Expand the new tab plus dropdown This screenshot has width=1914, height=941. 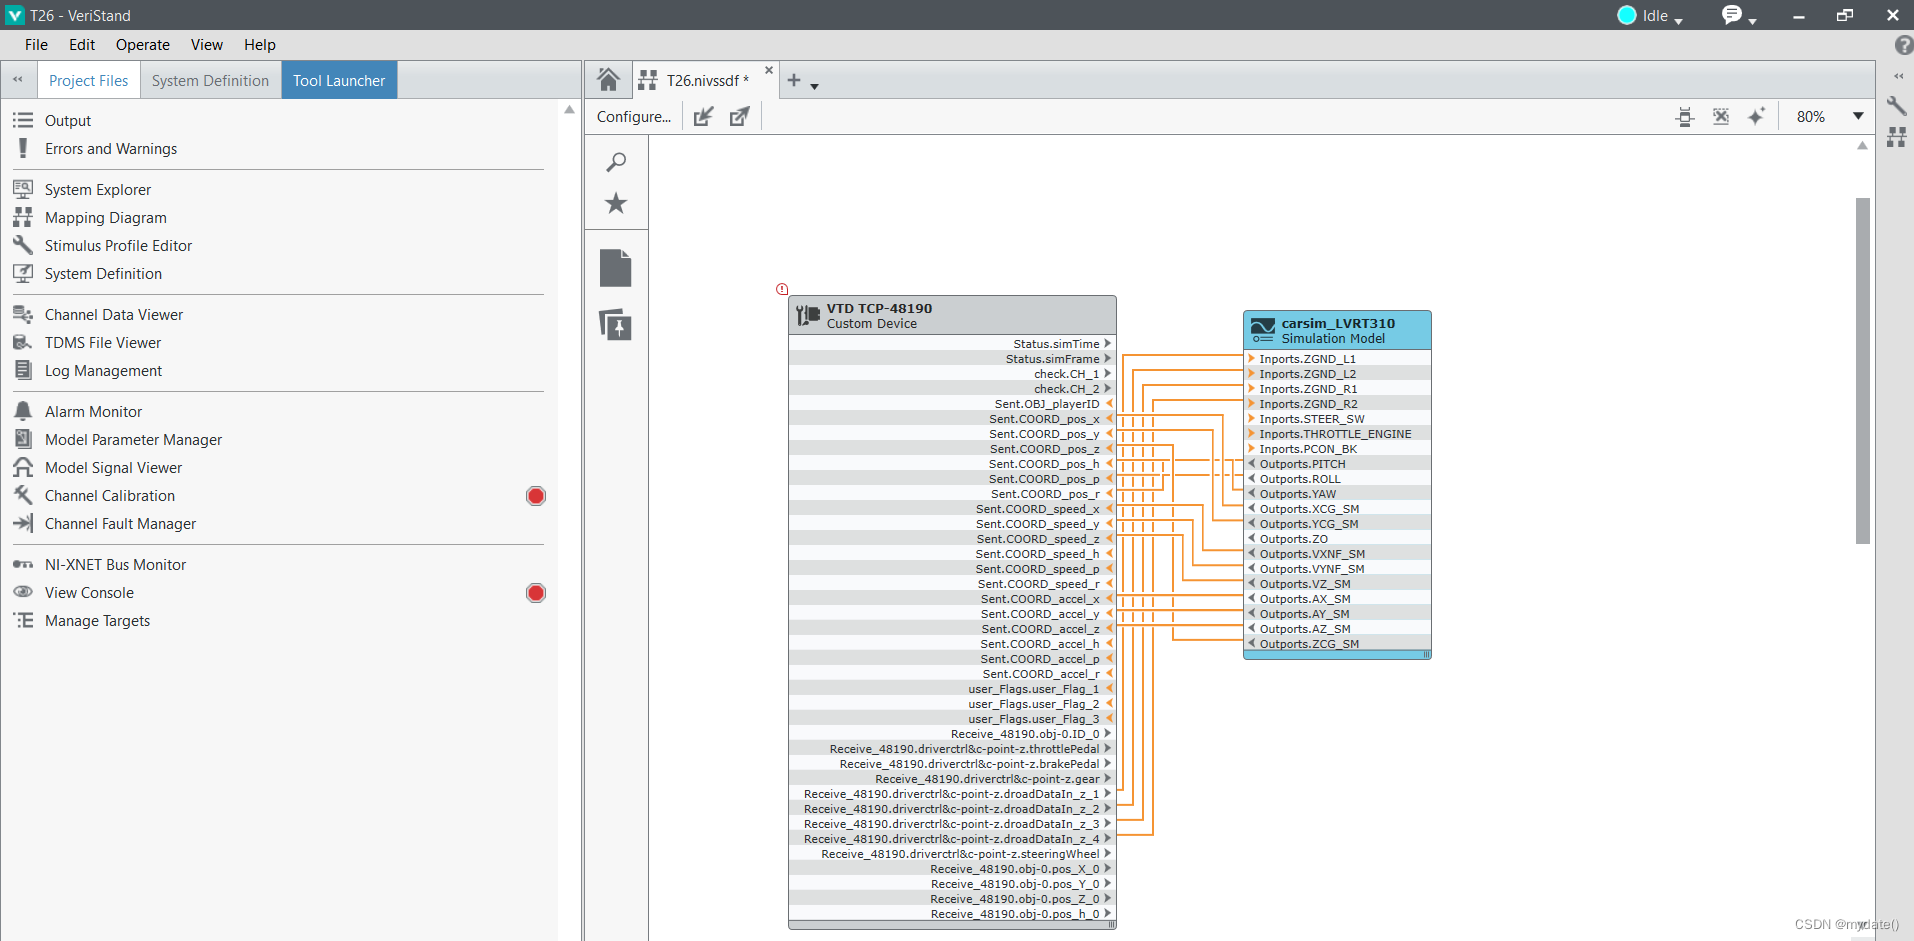coord(815,86)
